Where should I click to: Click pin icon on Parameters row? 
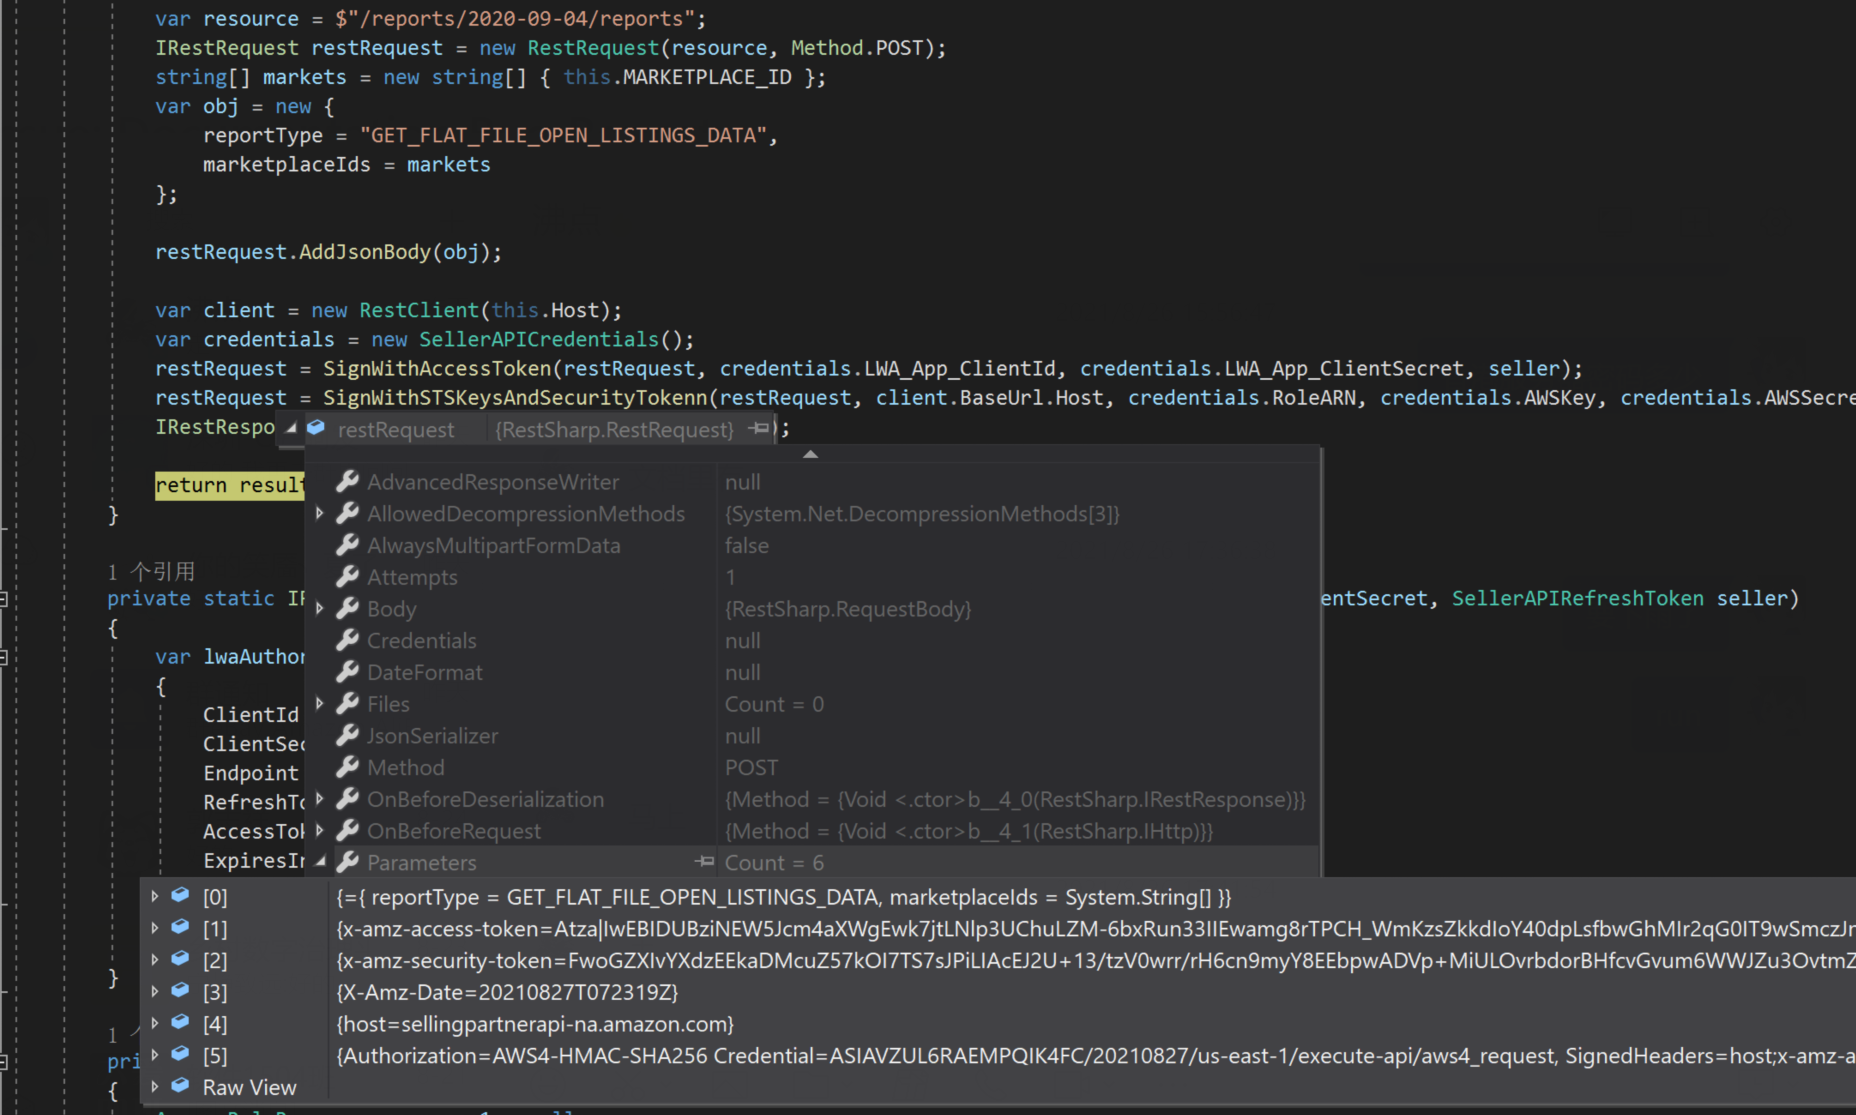point(705,861)
